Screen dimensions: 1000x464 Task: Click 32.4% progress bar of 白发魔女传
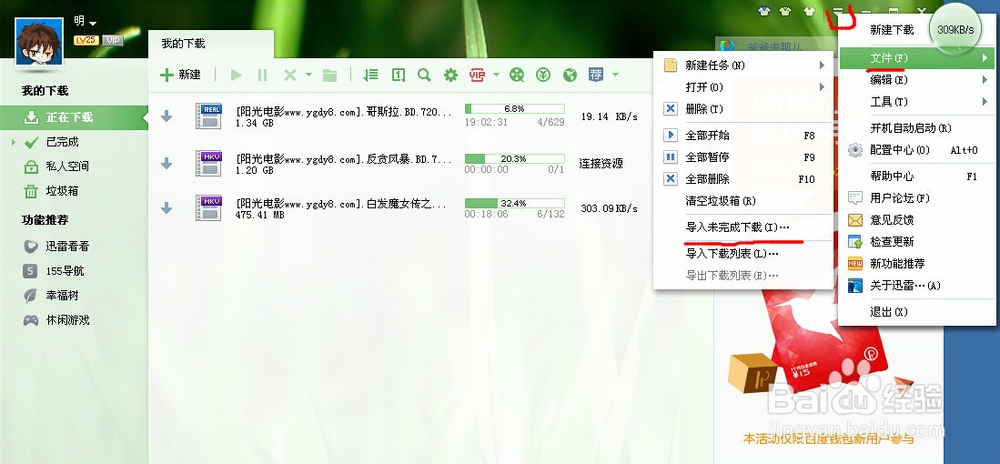pyautogui.click(x=515, y=203)
